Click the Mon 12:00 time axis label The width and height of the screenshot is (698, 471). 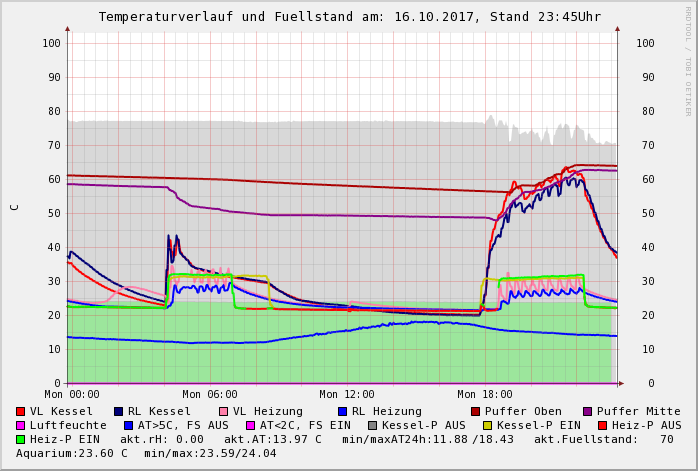(347, 395)
